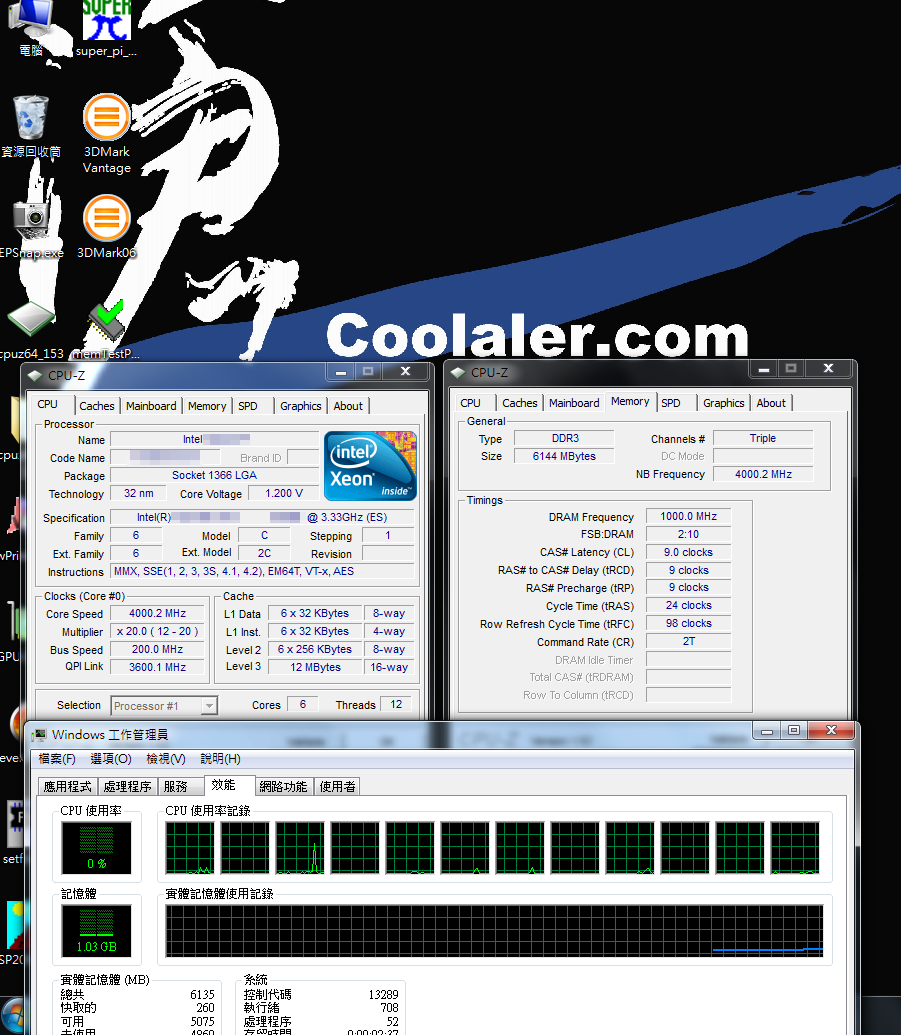Image resolution: width=901 pixels, height=1035 pixels.
Task: Open cpuz64_153 desktop icon
Action: pyautogui.click(x=30, y=329)
